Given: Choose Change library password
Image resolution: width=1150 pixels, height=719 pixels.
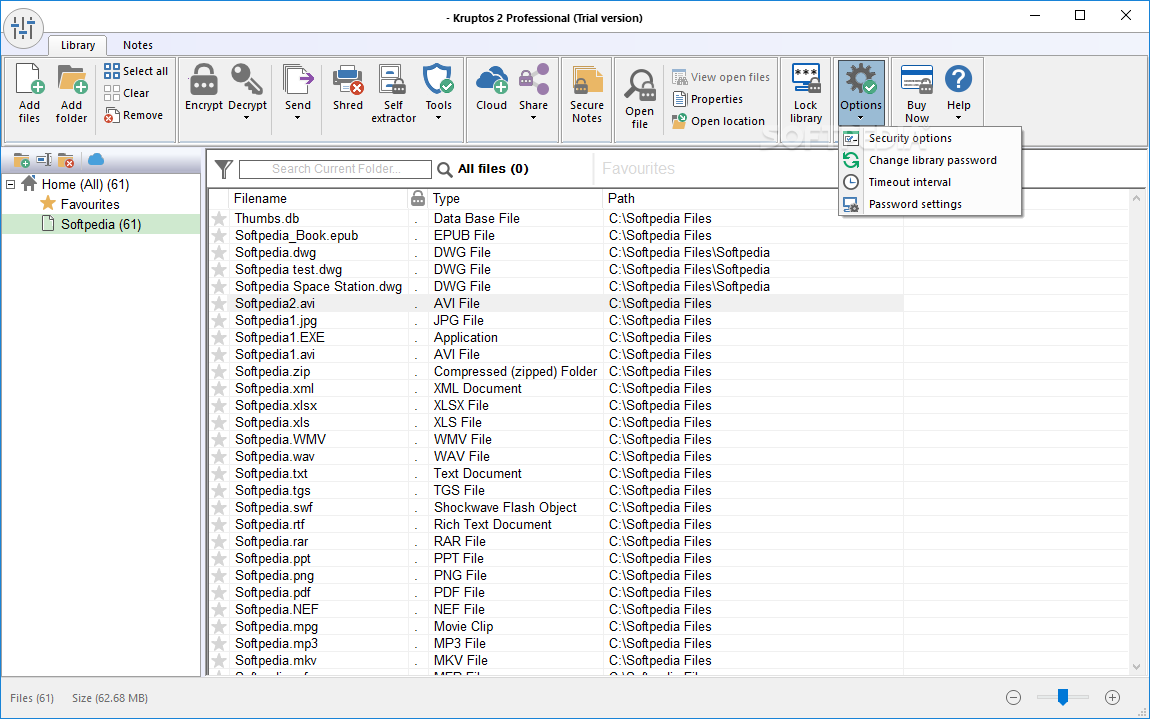Looking at the screenshot, I should pyautogui.click(x=930, y=160).
